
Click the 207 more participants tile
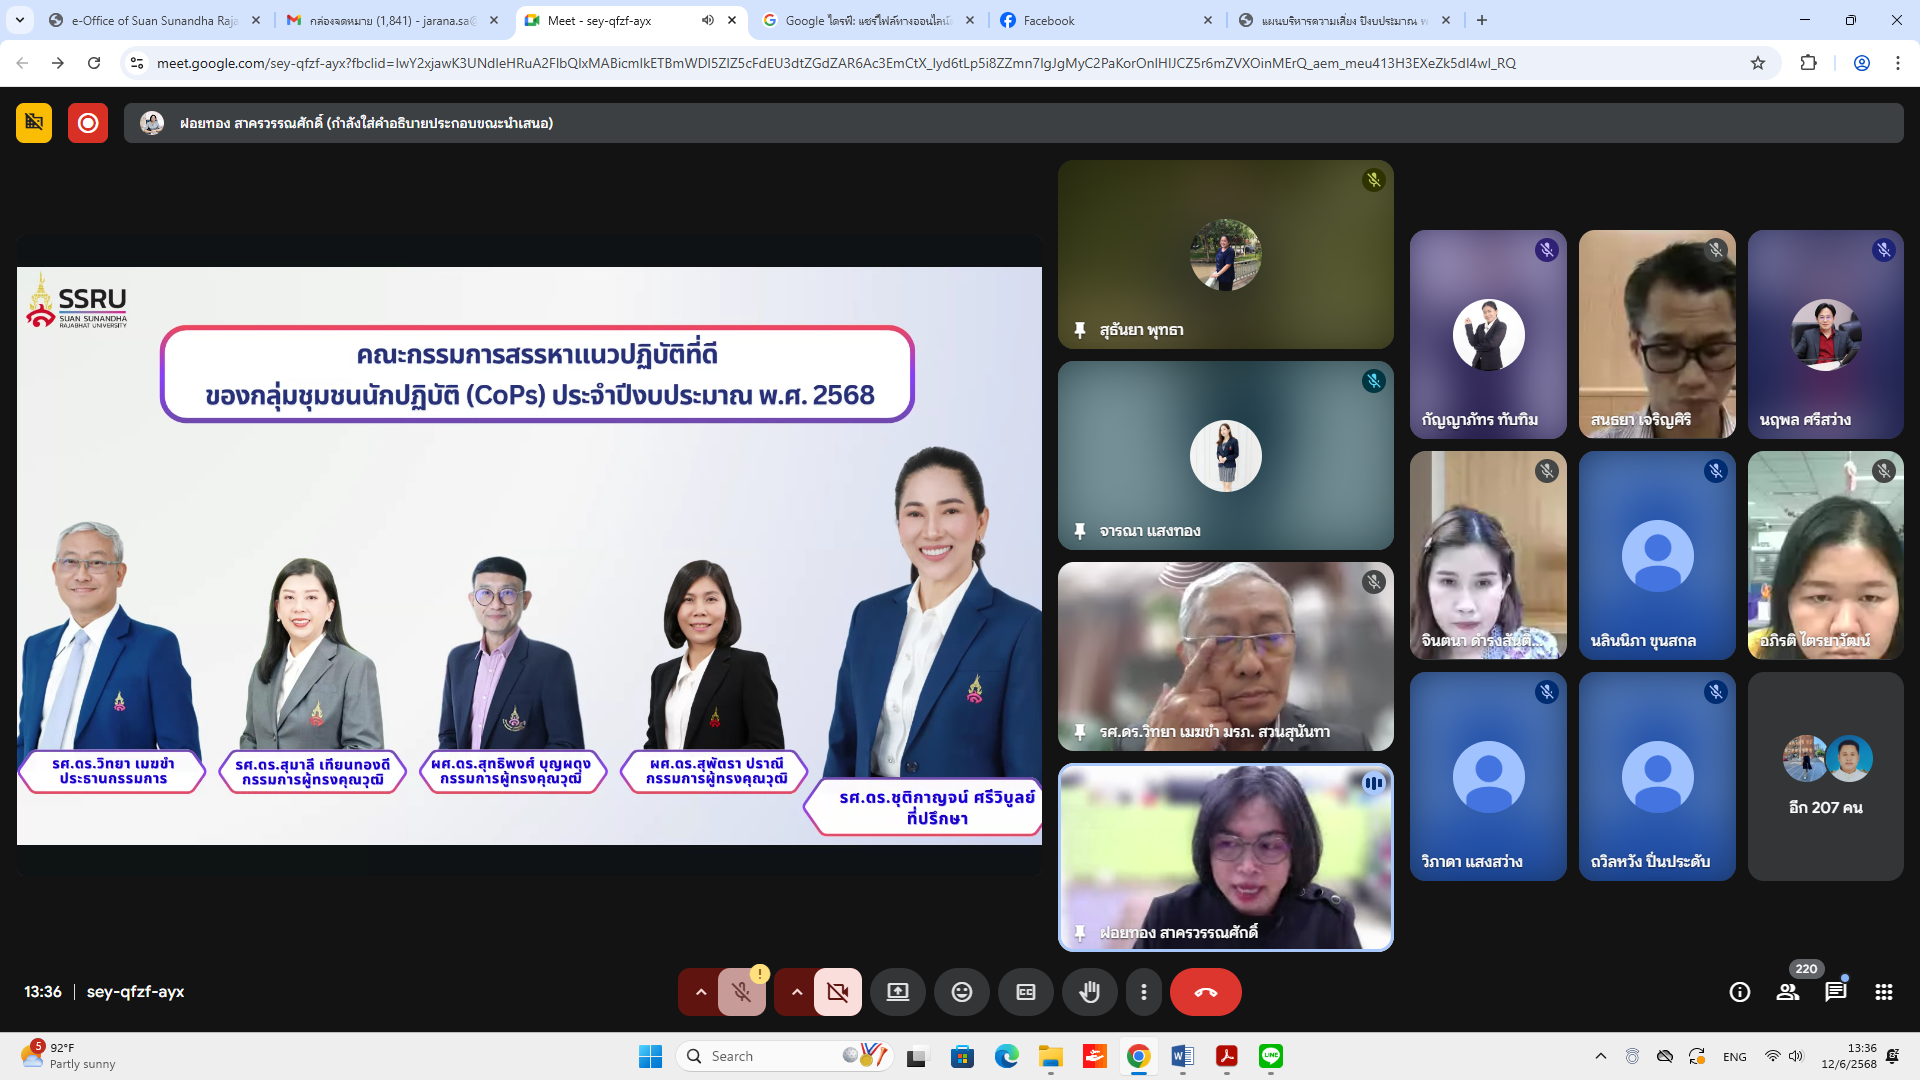[x=1825, y=776]
